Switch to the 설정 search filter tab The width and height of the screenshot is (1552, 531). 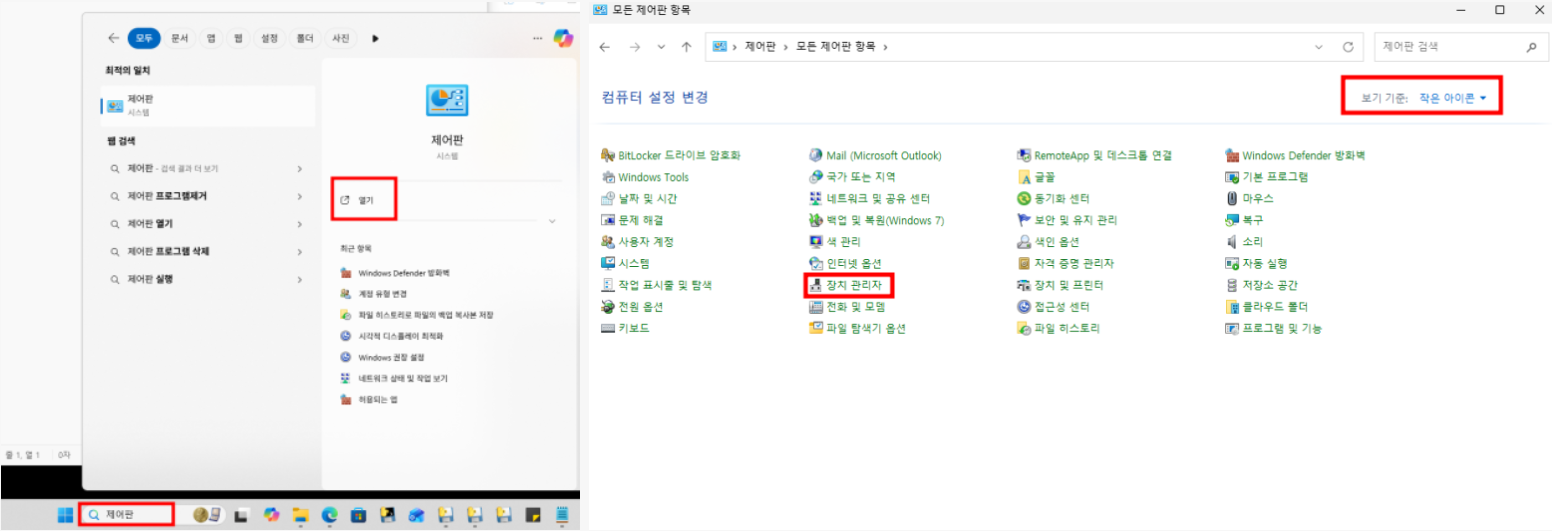point(269,38)
